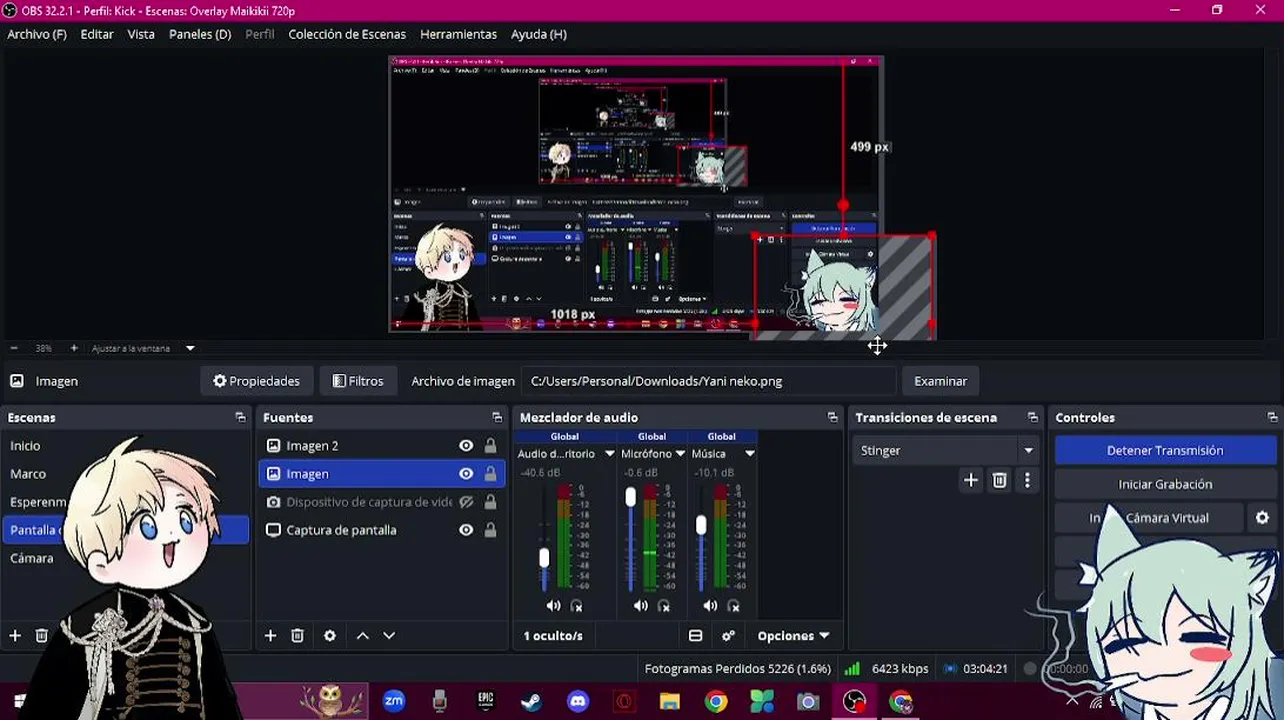Adjust the Micrófono volume slider

[x=630, y=498]
